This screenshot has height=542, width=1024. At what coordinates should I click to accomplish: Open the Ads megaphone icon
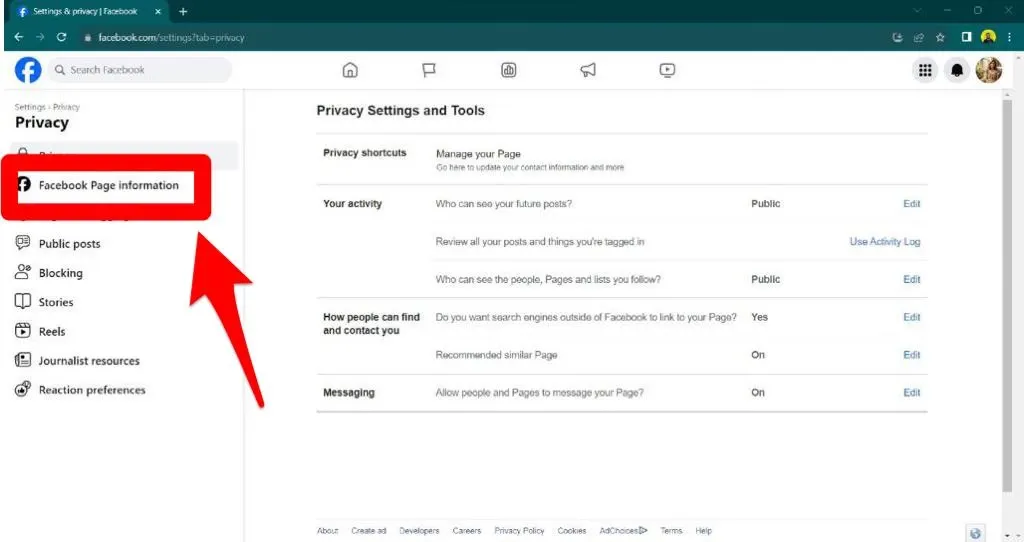[x=588, y=70]
